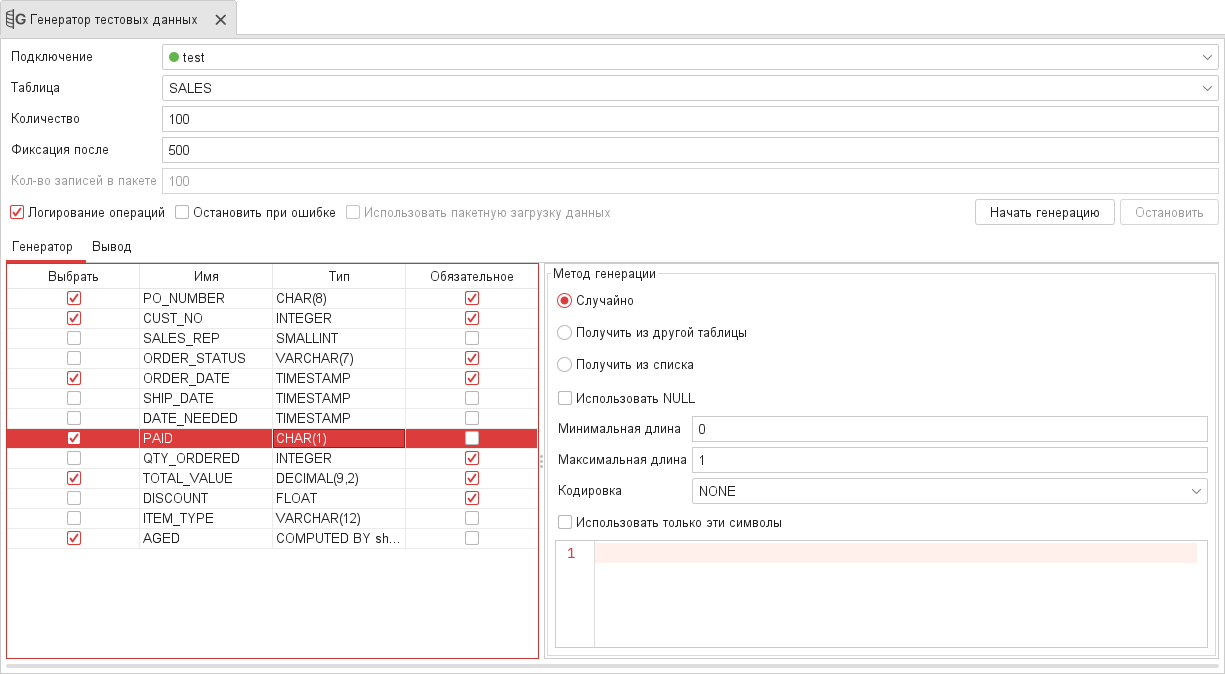The width and height of the screenshot is (1225, 674).
Task: Uncheck "Логирование операций"
Action: click(17, 212)
